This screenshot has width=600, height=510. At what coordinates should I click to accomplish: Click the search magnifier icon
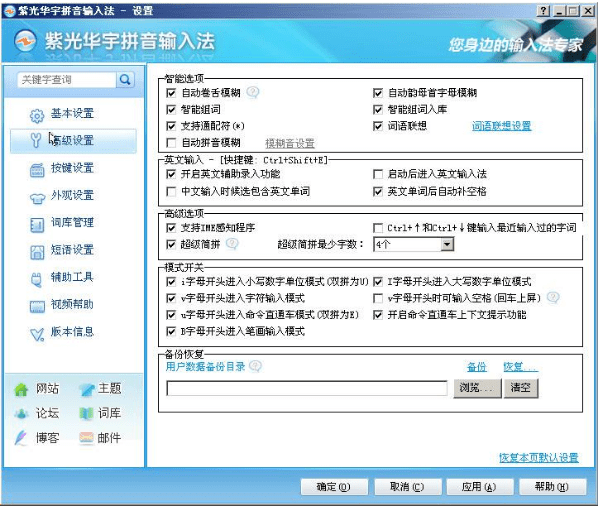(x=125, y=80)
